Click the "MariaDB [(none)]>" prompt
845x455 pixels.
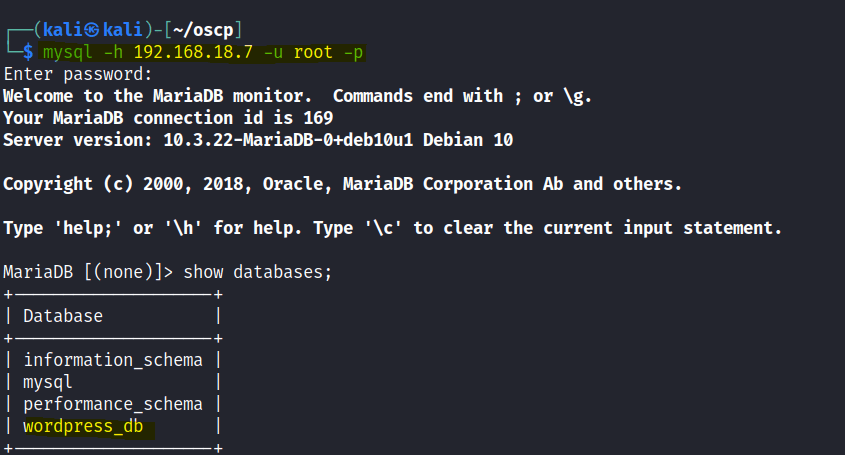(88, 272)
